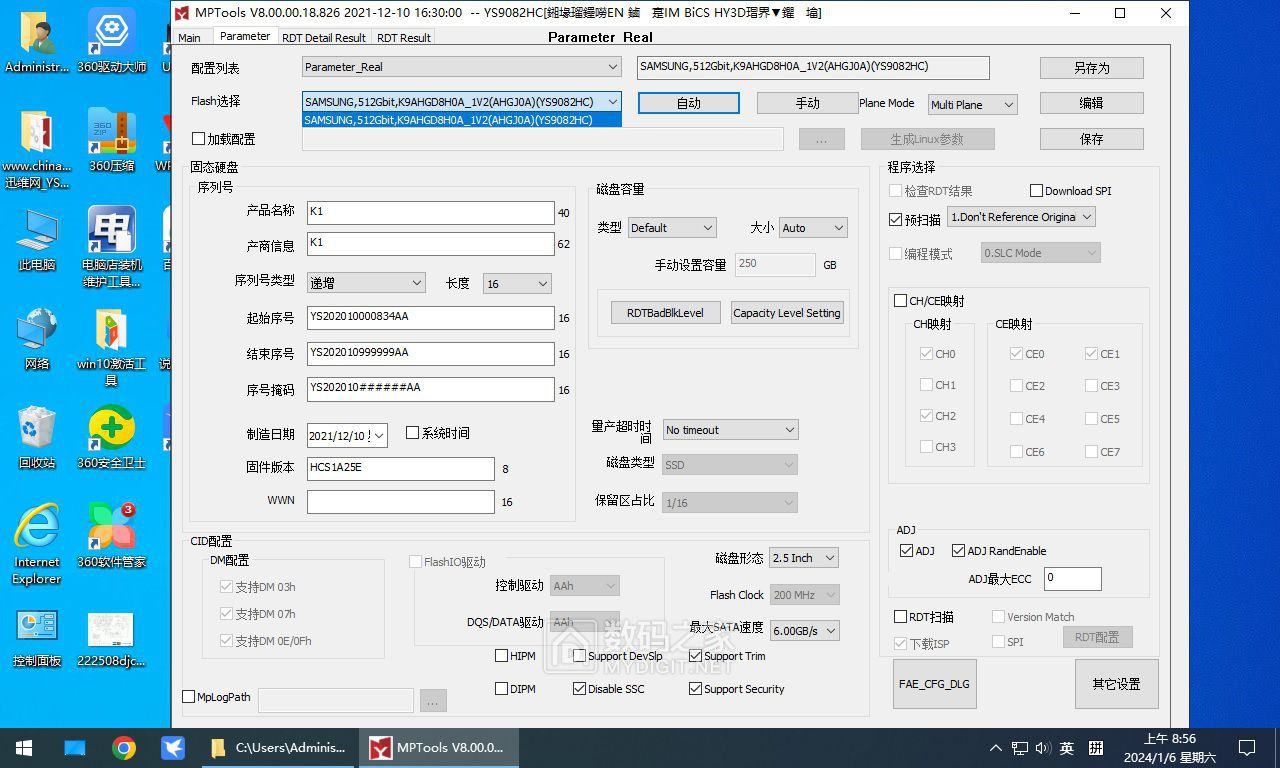Expand the 序列号类型 递增 dropdown

tap(365, 283)
